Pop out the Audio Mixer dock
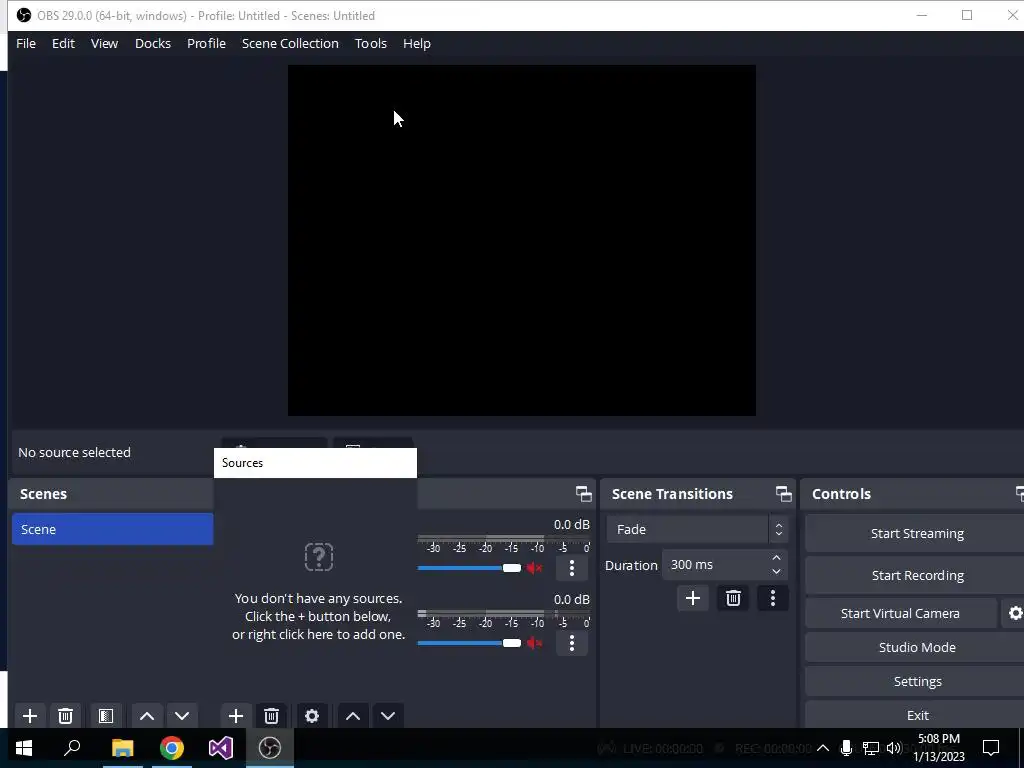The width and height of the screenshot is (1024, 768). pos(584,494)
